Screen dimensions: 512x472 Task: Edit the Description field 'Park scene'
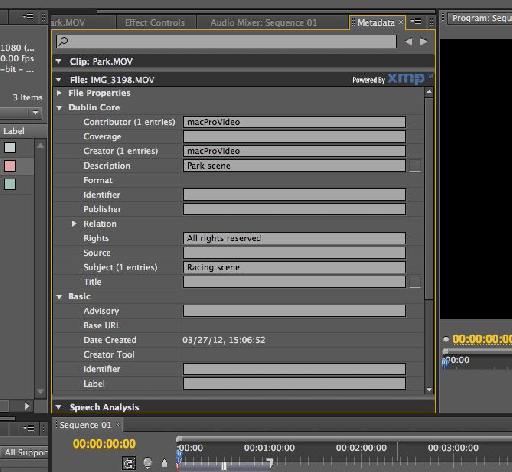(294, 166)
